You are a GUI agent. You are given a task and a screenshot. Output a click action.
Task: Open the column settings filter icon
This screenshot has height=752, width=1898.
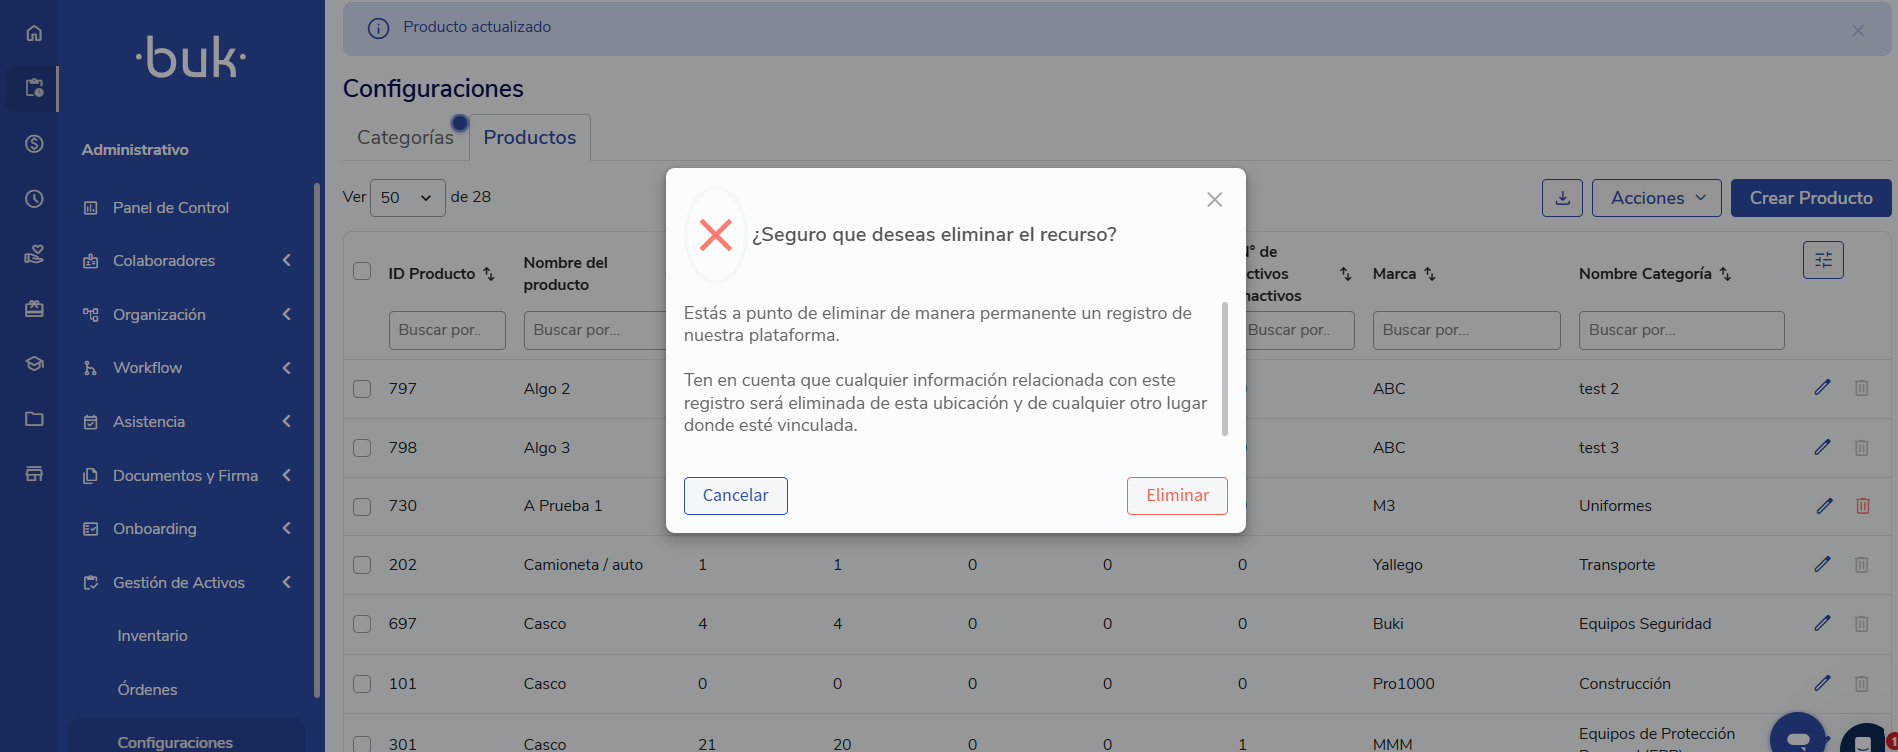pos(1823,260)
